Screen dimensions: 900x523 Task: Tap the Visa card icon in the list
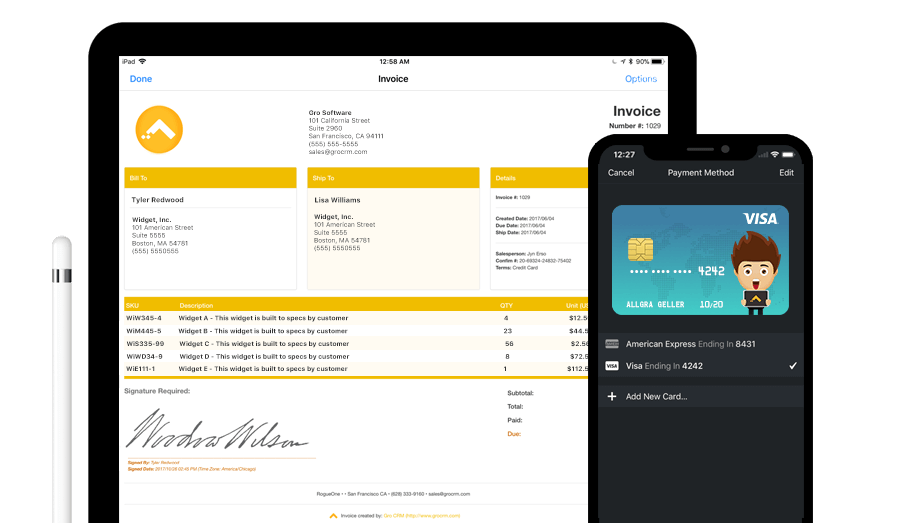coord(612,366)
